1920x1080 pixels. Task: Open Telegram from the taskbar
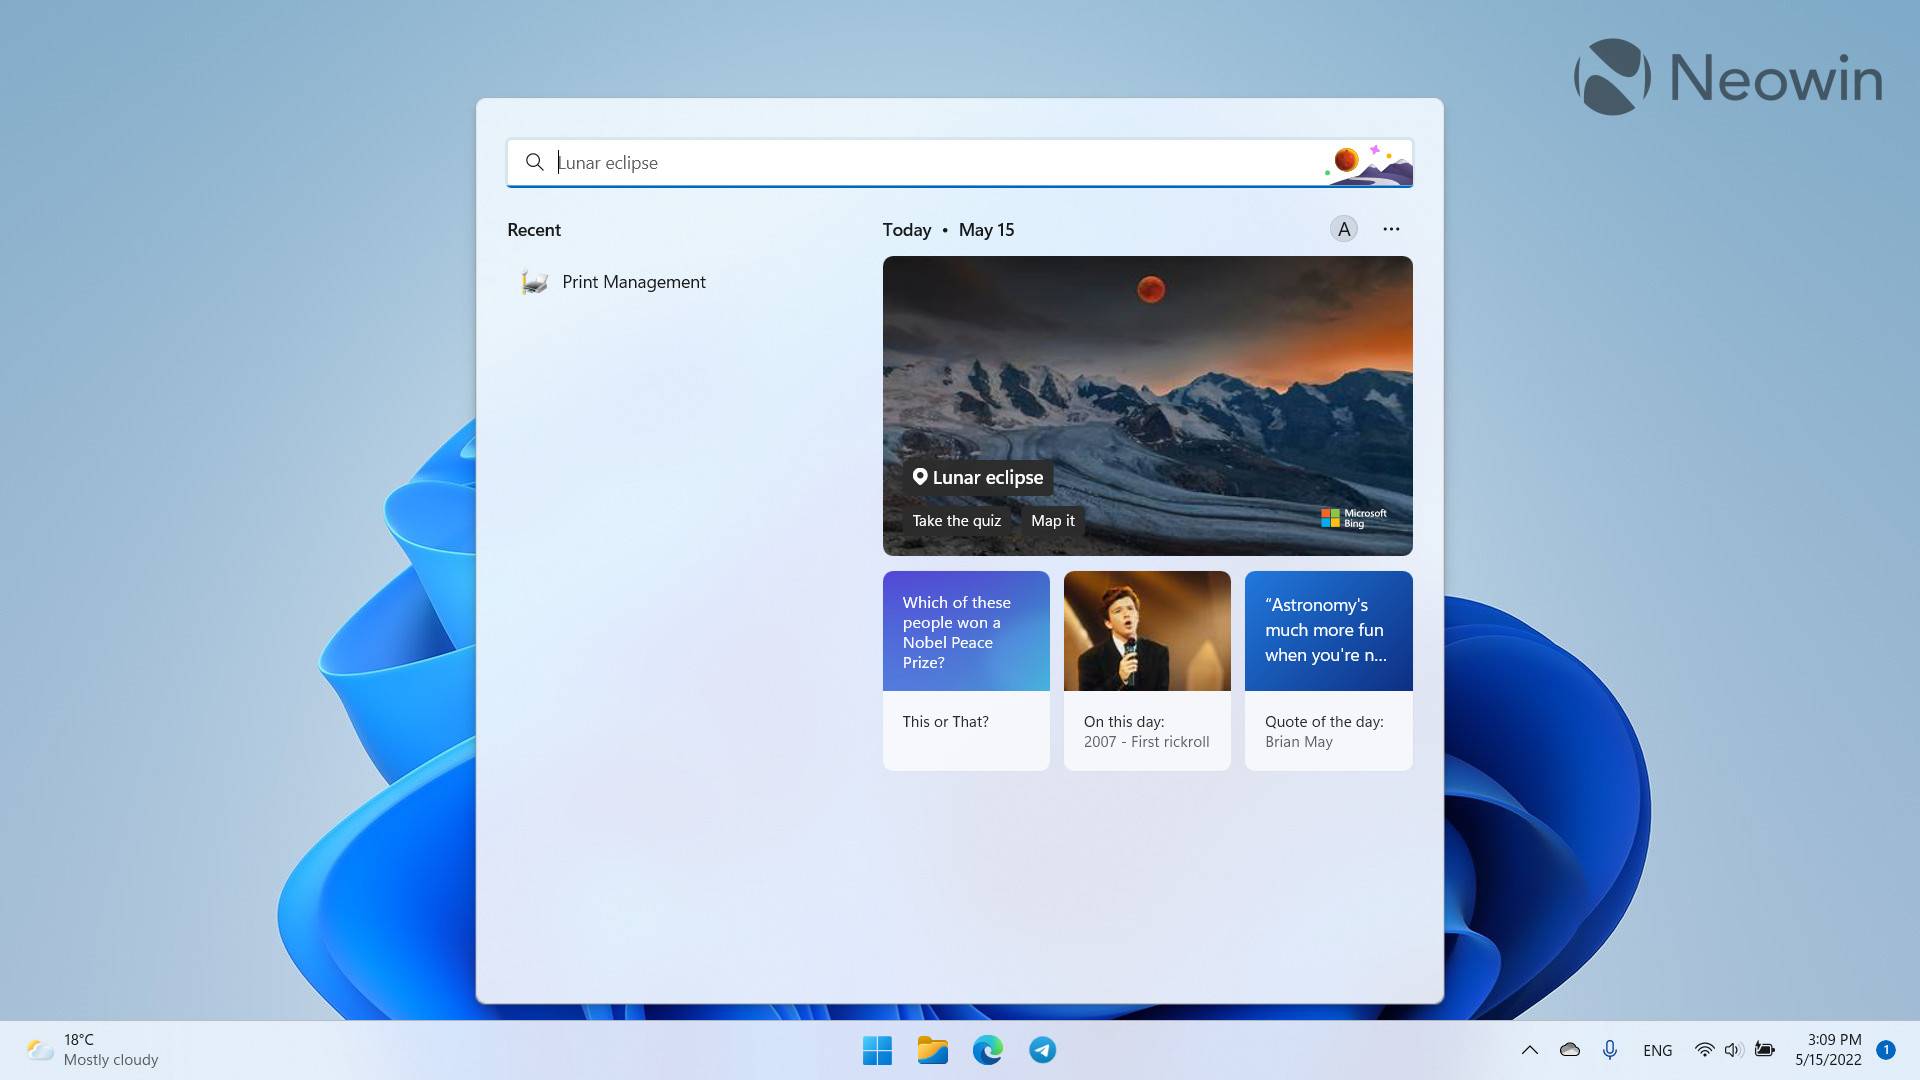click(1042, 1050)
